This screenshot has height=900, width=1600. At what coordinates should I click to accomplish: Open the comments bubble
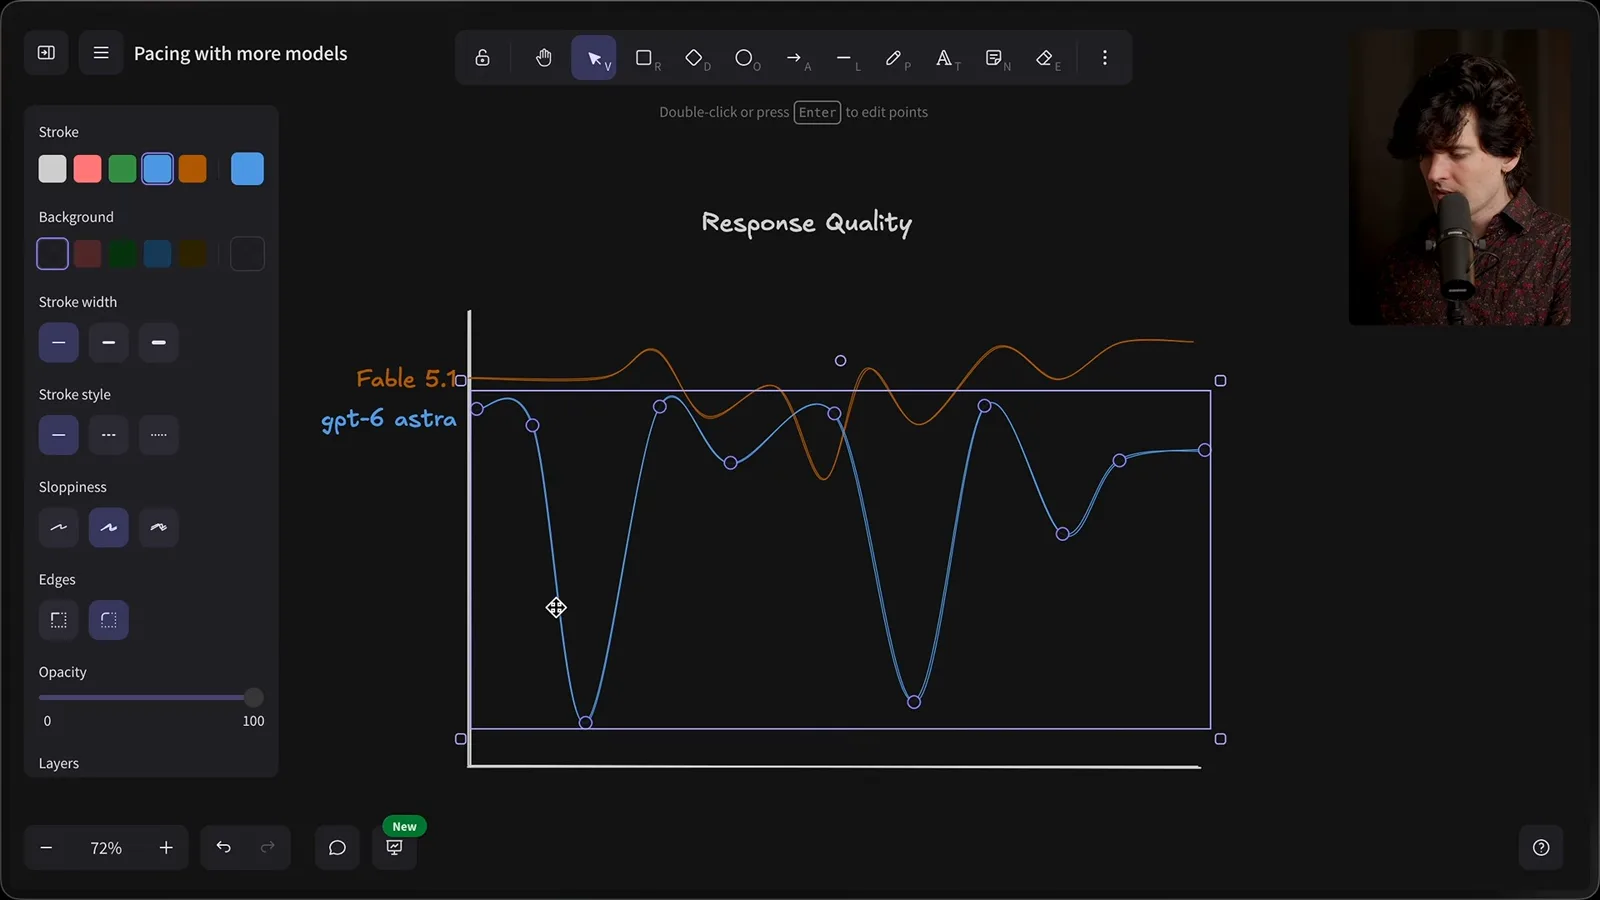point(337,848)
